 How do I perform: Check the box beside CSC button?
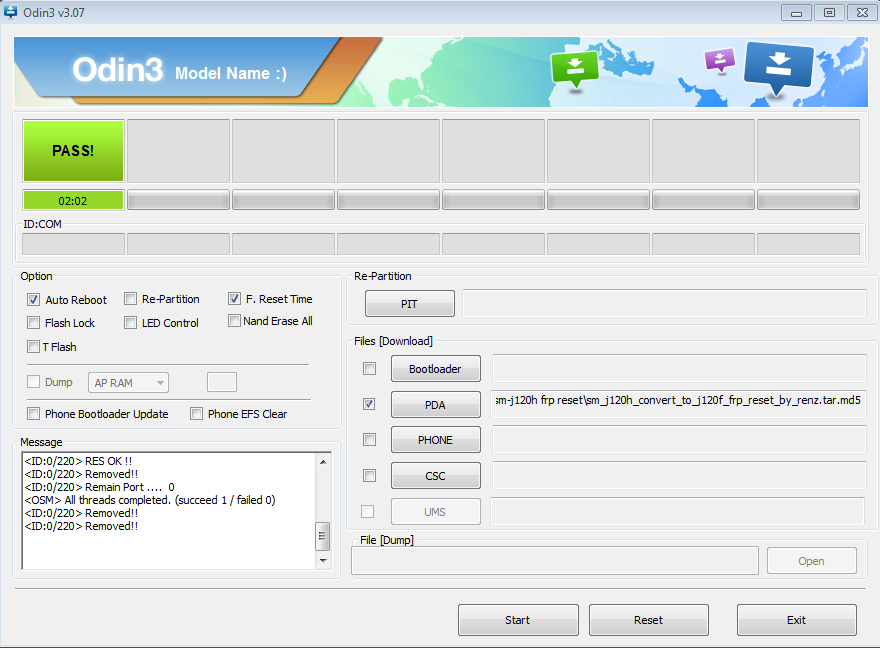pos(369,476)
